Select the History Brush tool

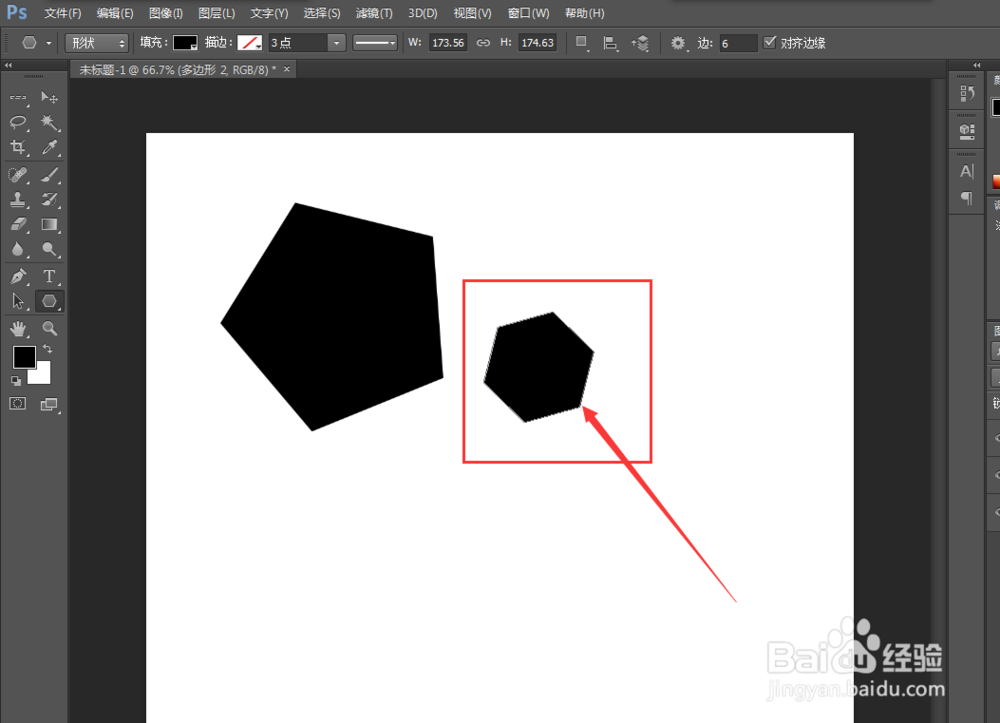coord(49,199)
